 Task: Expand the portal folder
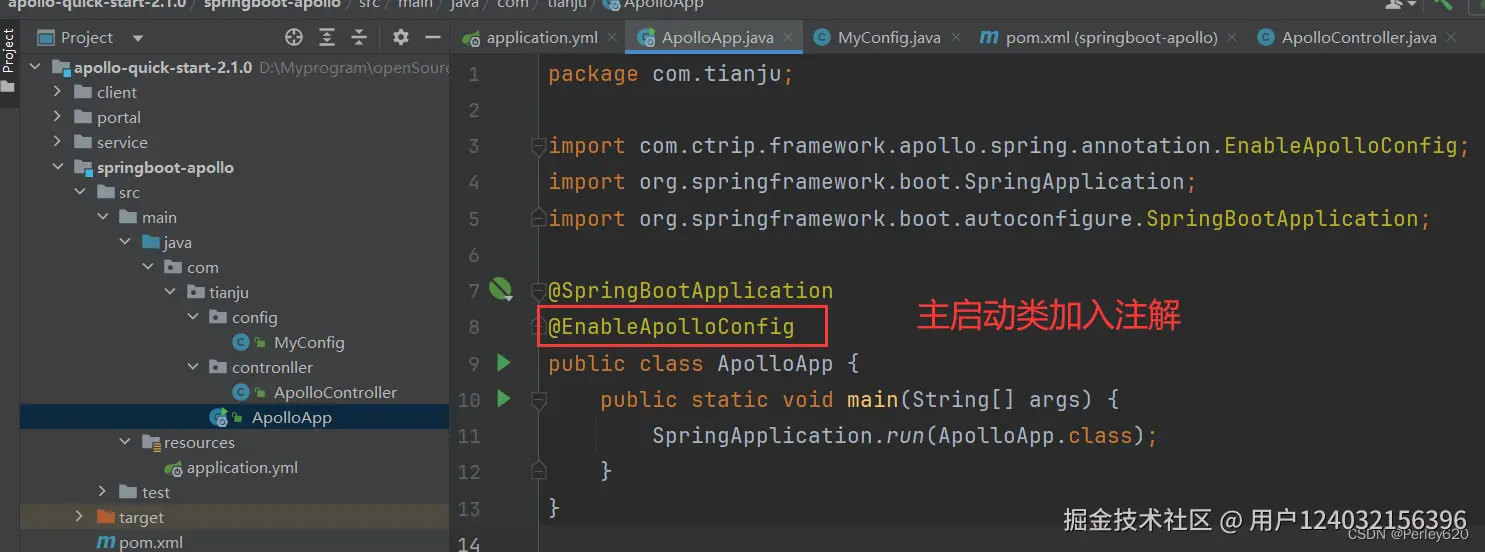tap(57, 117)
